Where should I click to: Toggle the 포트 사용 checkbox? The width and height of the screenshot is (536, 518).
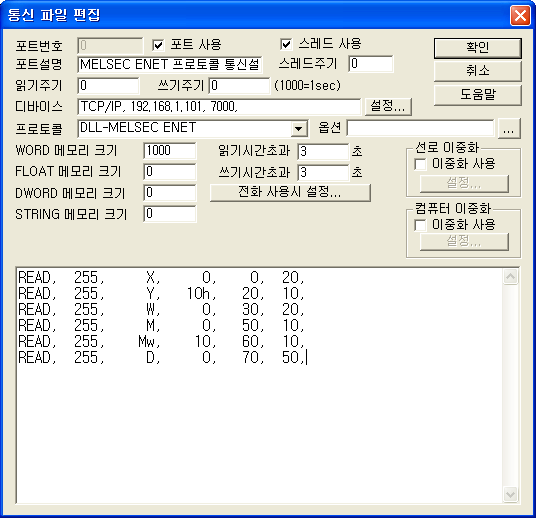click(x=158, y=45)
